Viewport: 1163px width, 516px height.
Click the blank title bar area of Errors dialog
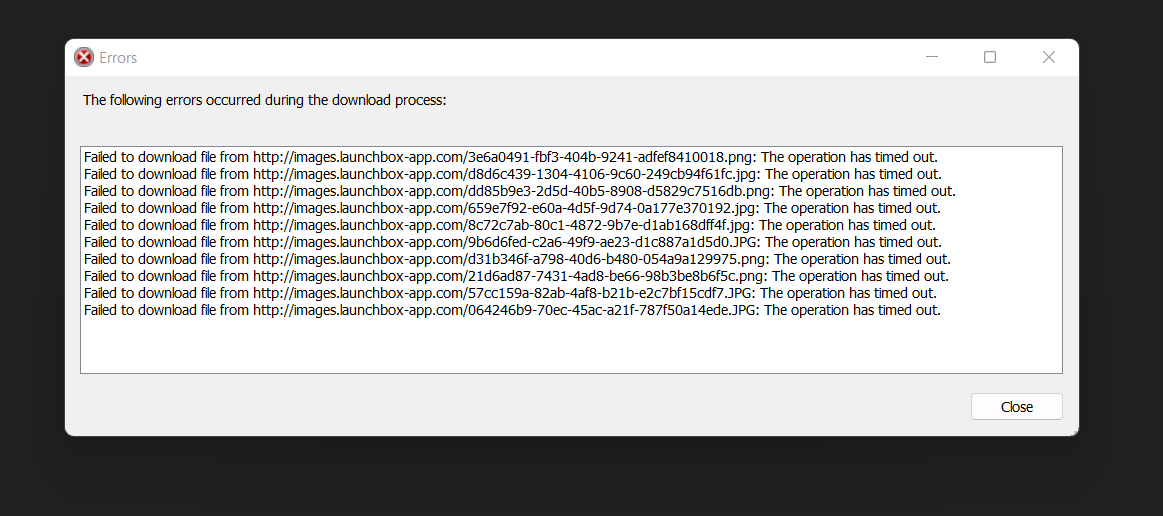point(519,57)
